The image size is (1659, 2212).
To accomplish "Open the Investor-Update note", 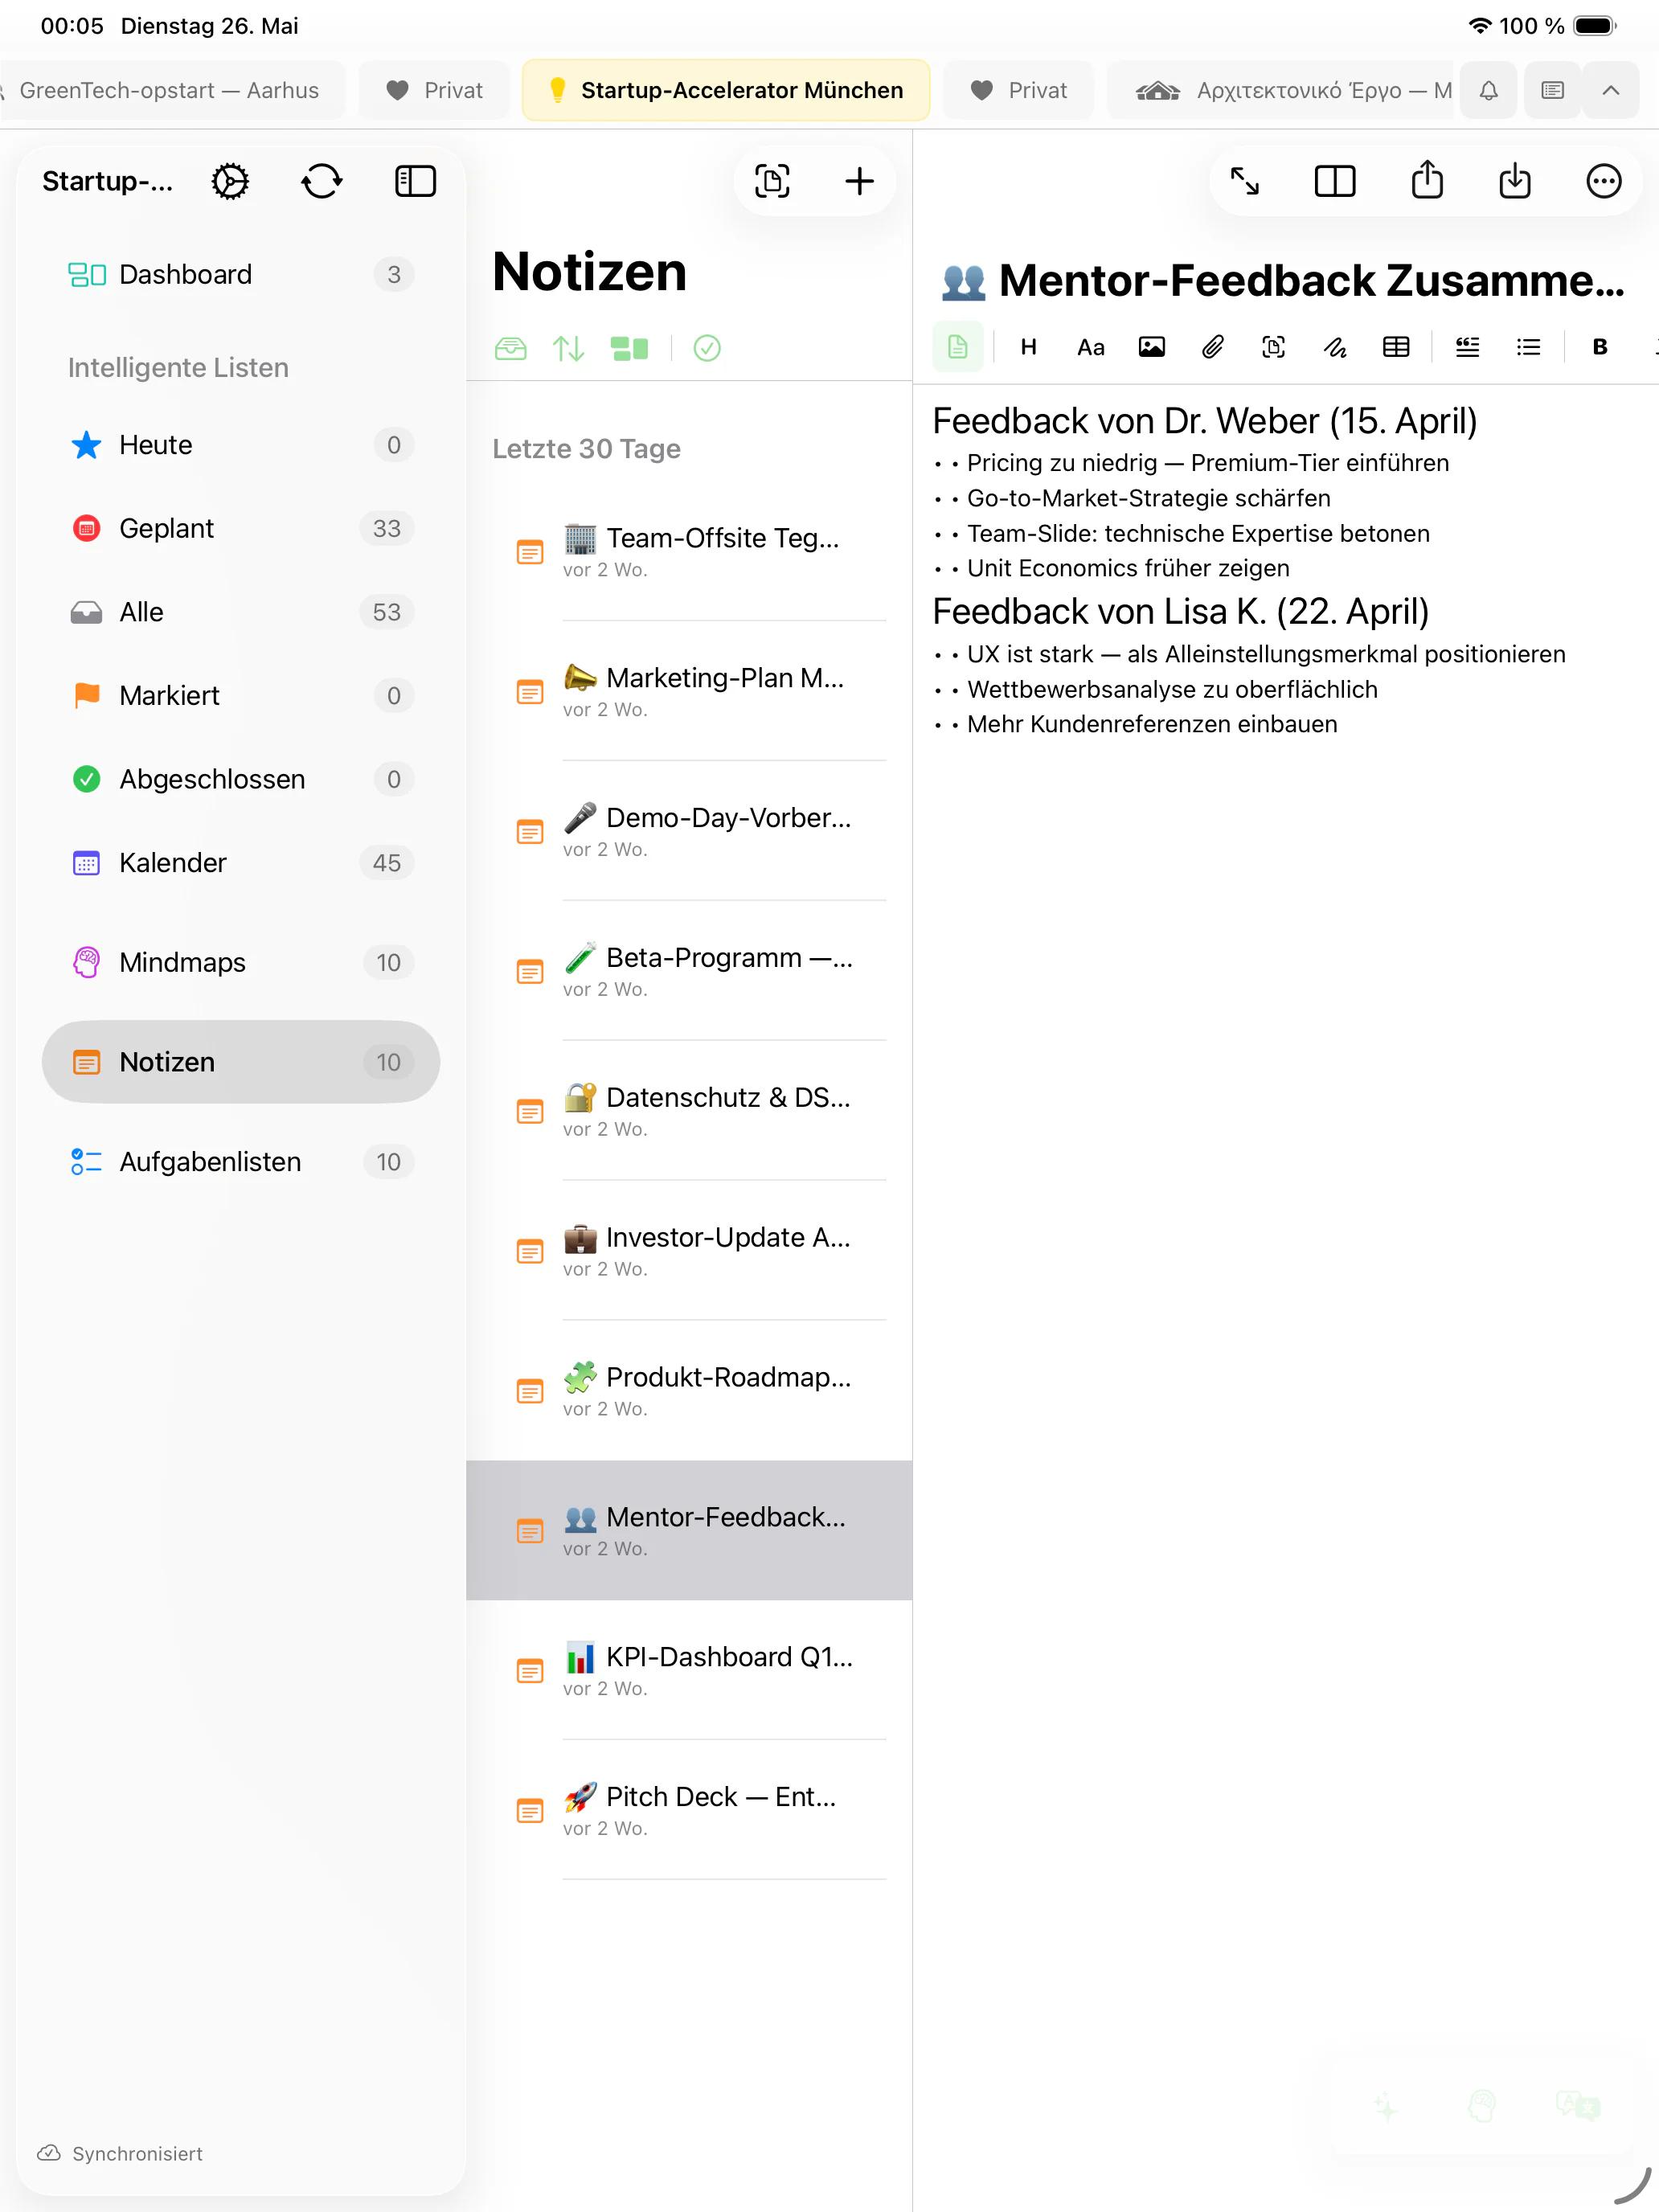I will pos(689,1251).
